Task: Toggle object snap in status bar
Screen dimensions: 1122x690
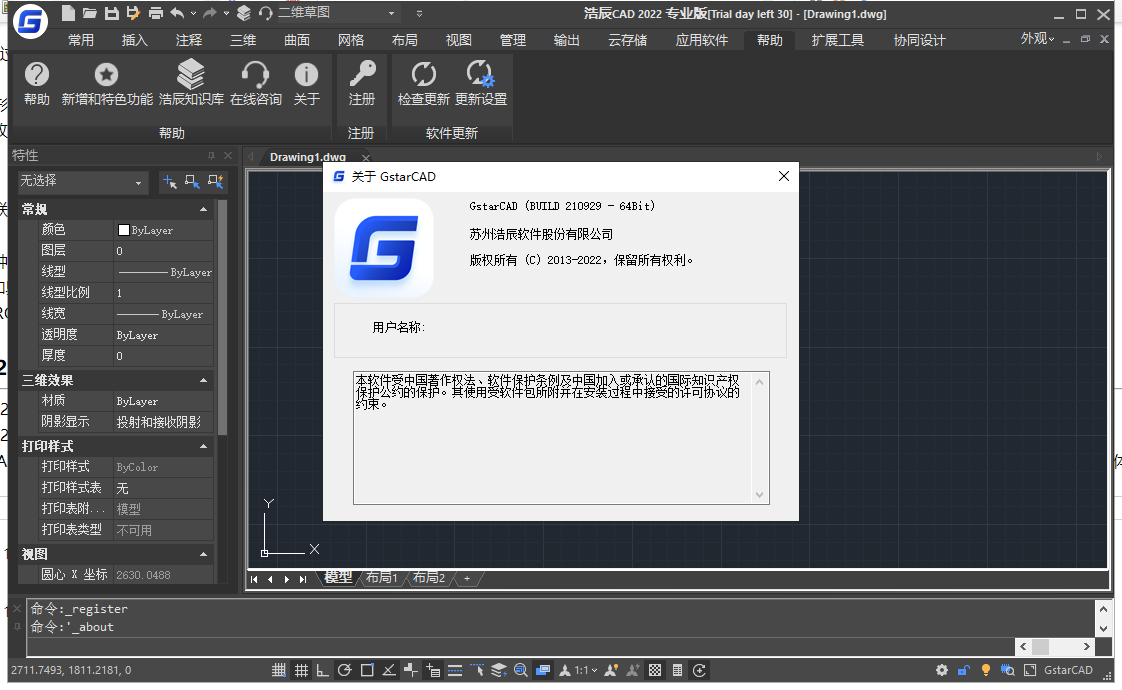Action: tap(367, 670)
